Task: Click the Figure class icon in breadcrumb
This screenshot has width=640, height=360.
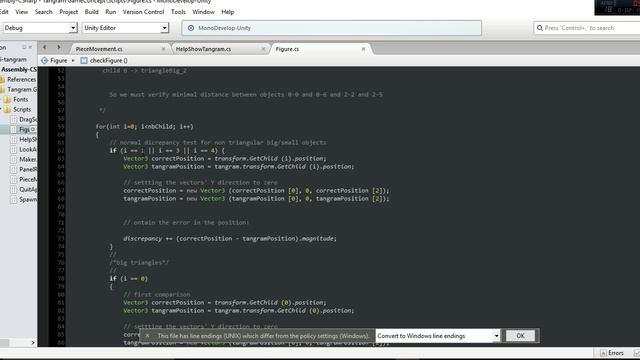Action: point(44,60)
